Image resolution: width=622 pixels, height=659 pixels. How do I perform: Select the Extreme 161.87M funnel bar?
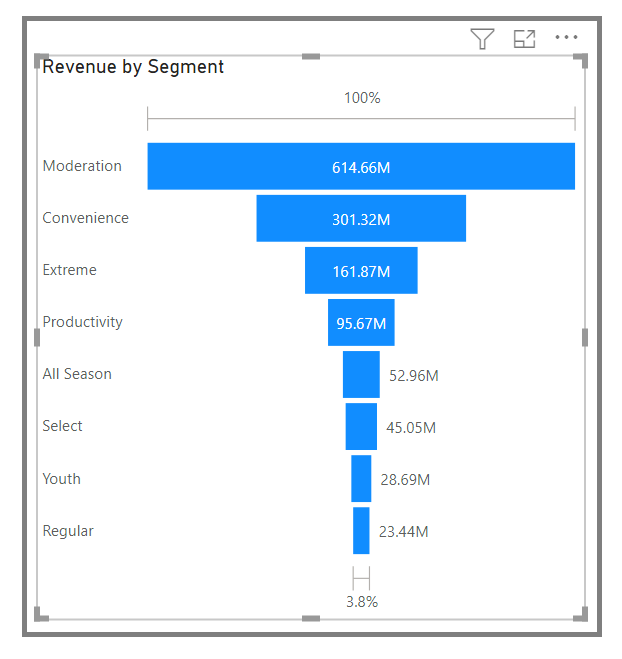(361, 271)
